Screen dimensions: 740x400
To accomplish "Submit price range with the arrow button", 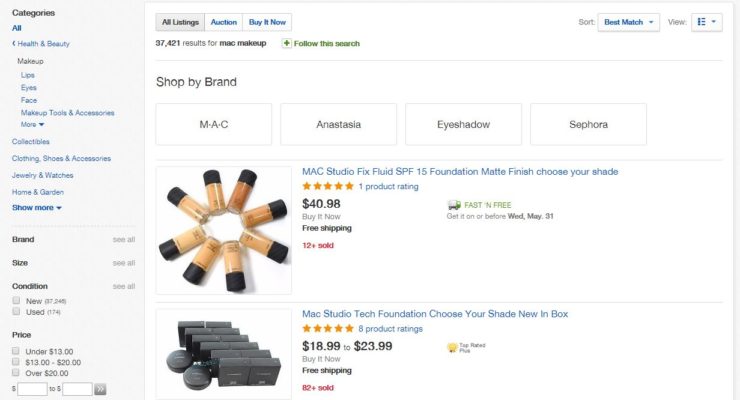I will (100, 388).
